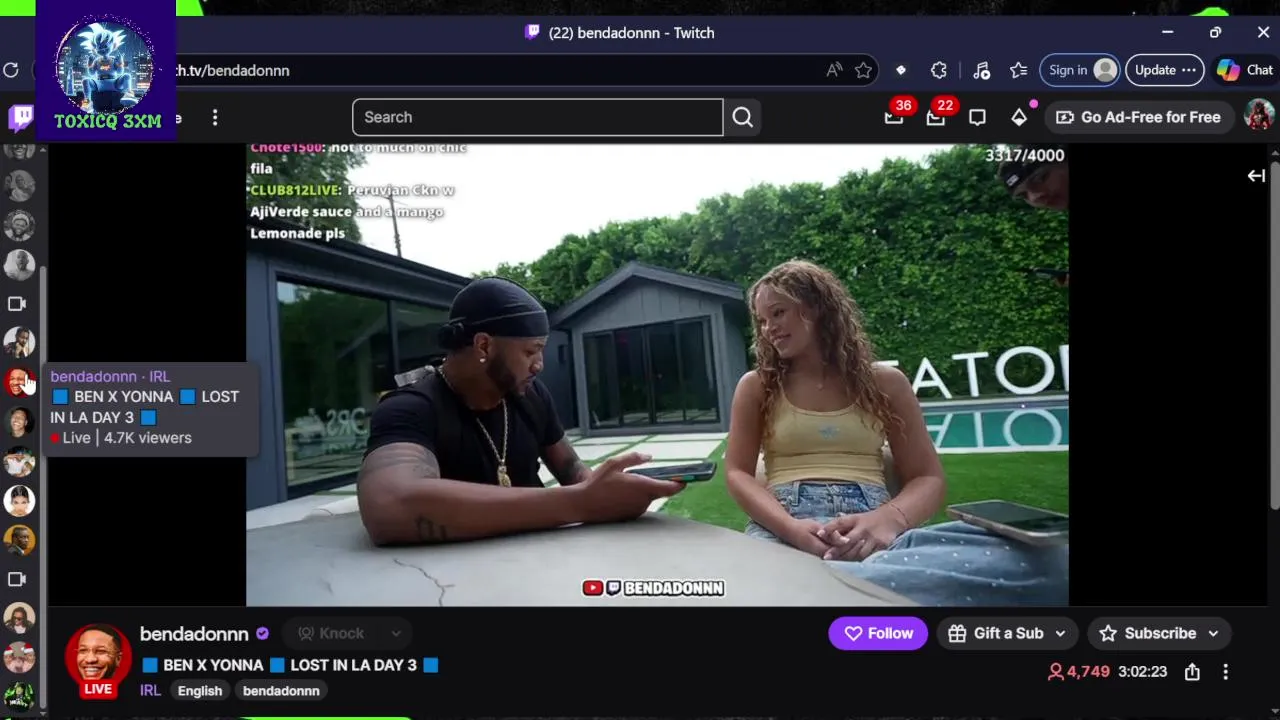Click the browser address bar URL

tap(232, 70)
